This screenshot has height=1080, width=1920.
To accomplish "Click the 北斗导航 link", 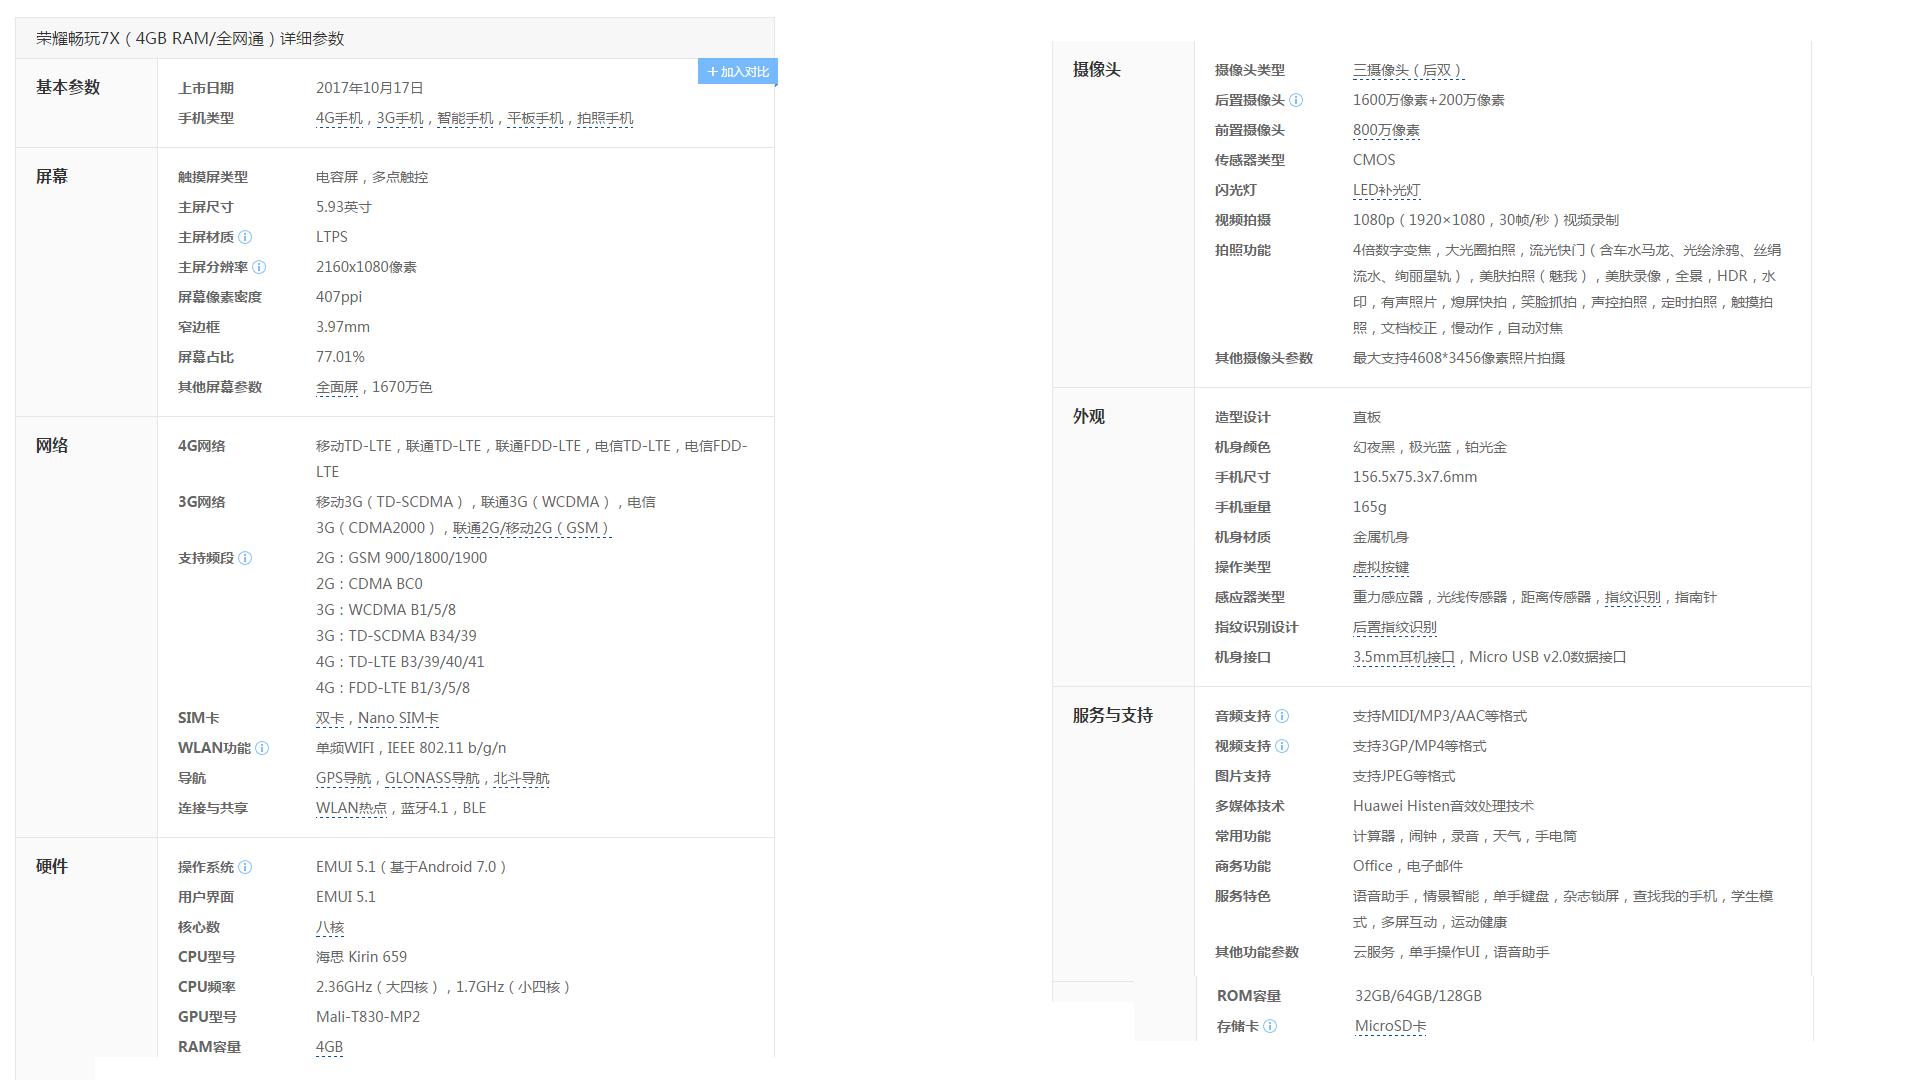I will [x=522, y=778].
